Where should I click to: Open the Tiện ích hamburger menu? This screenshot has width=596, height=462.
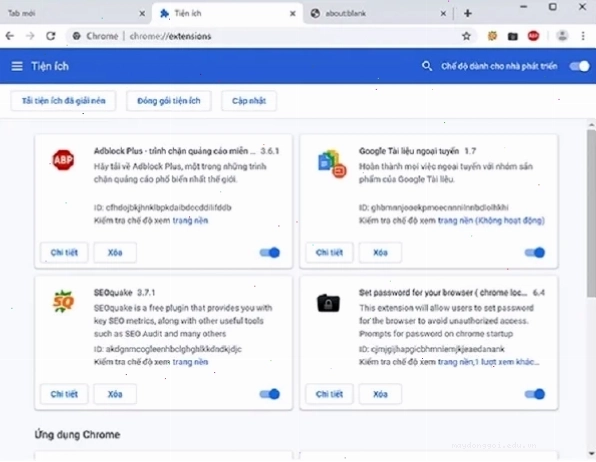(17, 66)
